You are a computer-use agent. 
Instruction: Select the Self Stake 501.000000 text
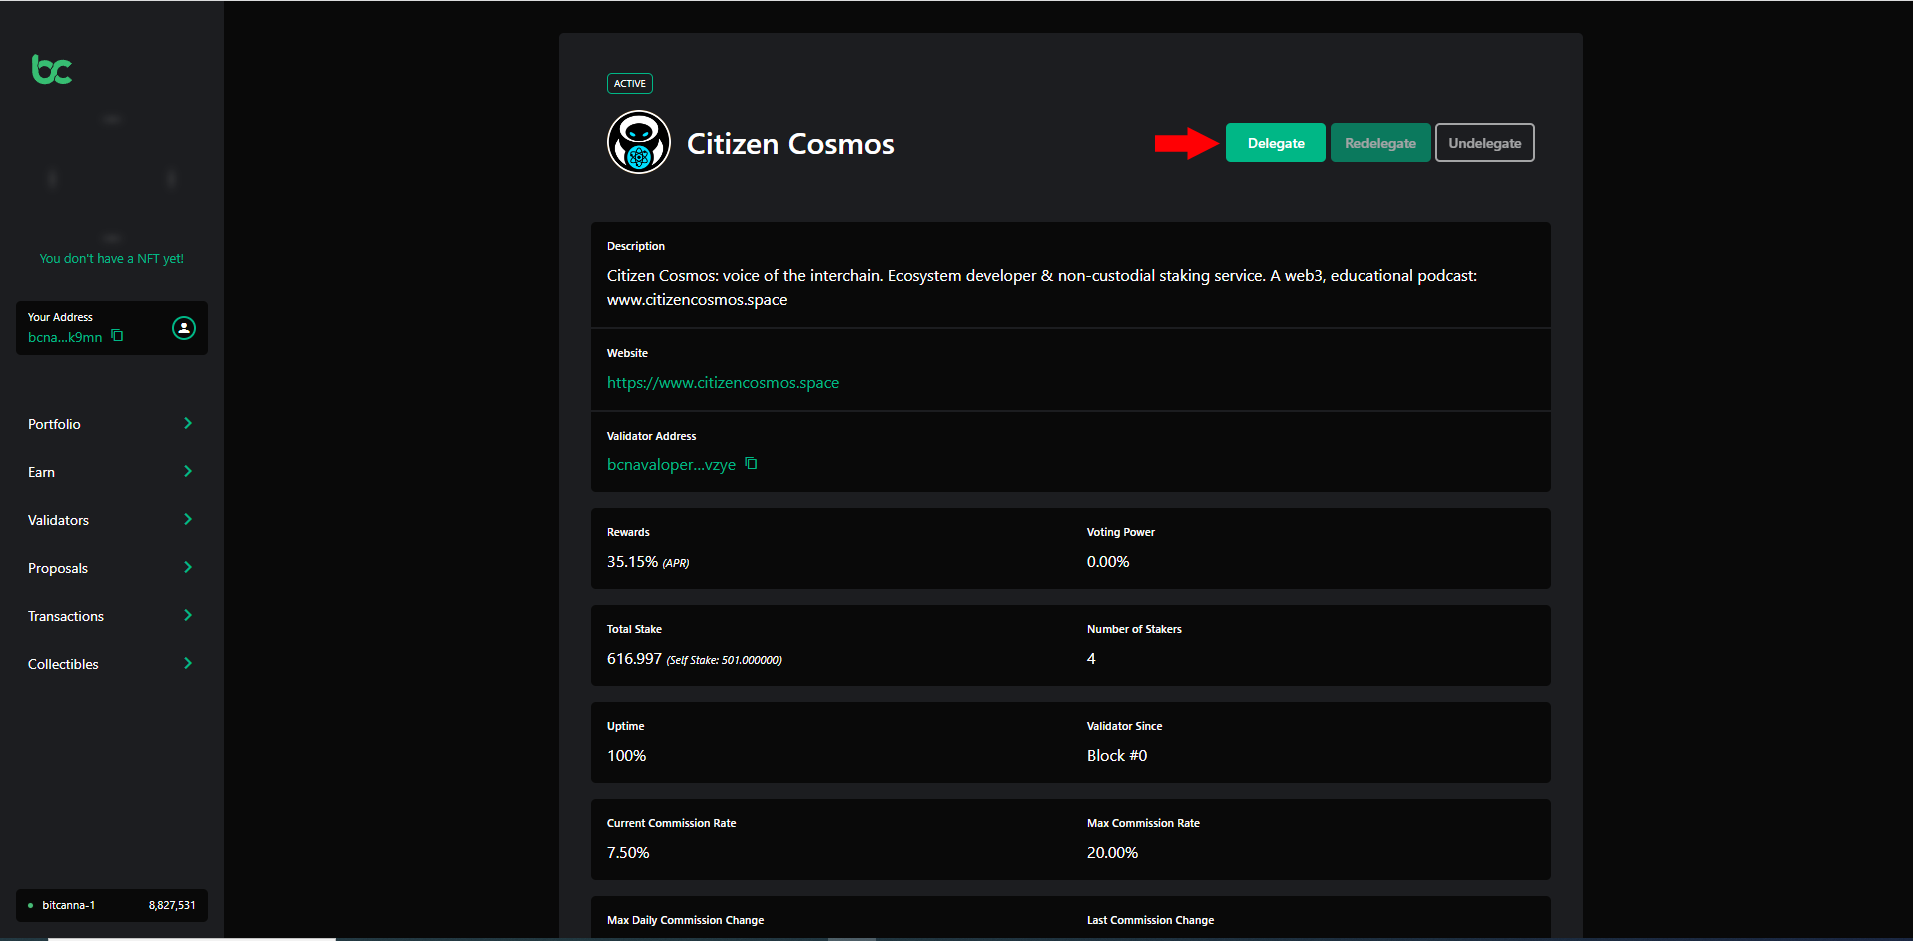[x=724, y=660]
